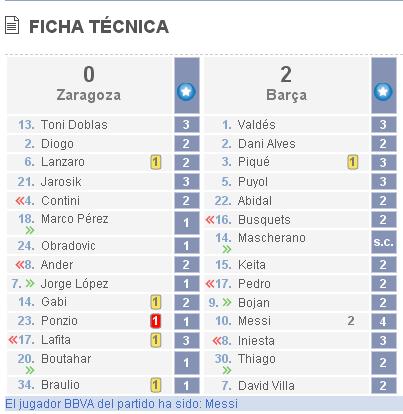The height and width of the screenshot is (414, 403).
Task: Click the red substituted-off arrows beside Busquets
Action: point(210,220)
